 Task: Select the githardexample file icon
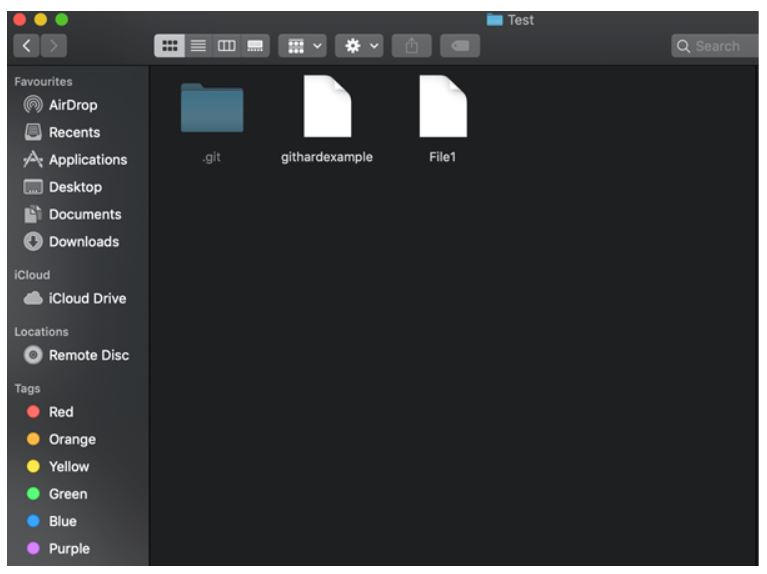[x=327, y=106]
